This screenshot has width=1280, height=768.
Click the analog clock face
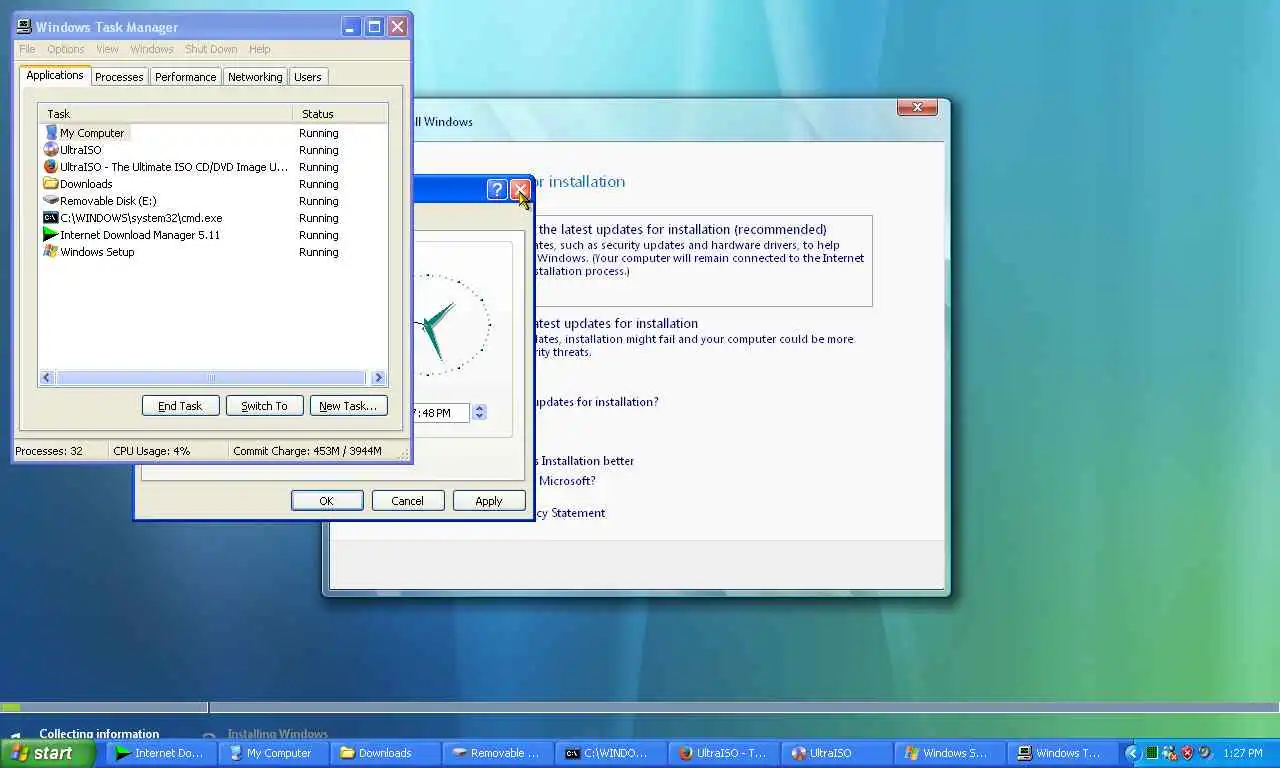[450, 325]
